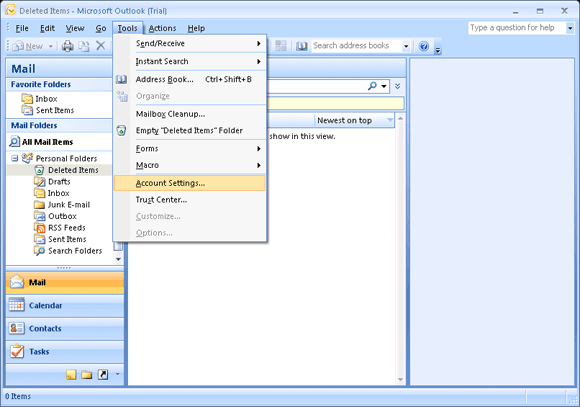Expand the Instant Search submenu
The width and height of the screenshot is (580, 407).
pos(190,61)
